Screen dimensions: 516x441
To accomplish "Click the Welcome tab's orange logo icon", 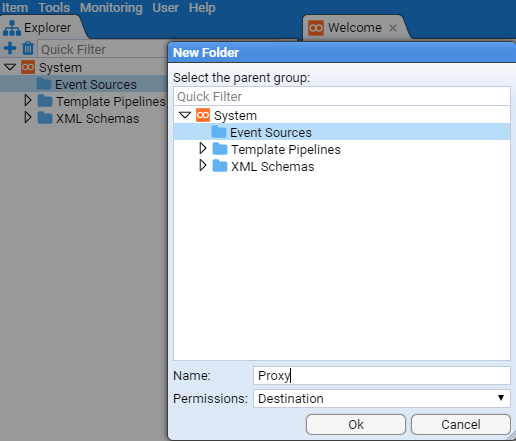I will pyautogui.click(x=316, y=28).
